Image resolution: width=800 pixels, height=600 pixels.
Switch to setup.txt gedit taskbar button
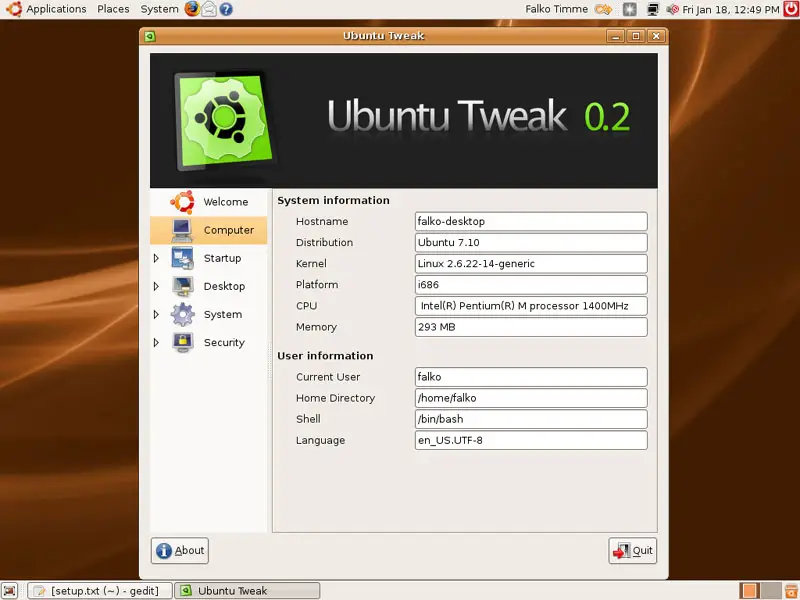100,591
